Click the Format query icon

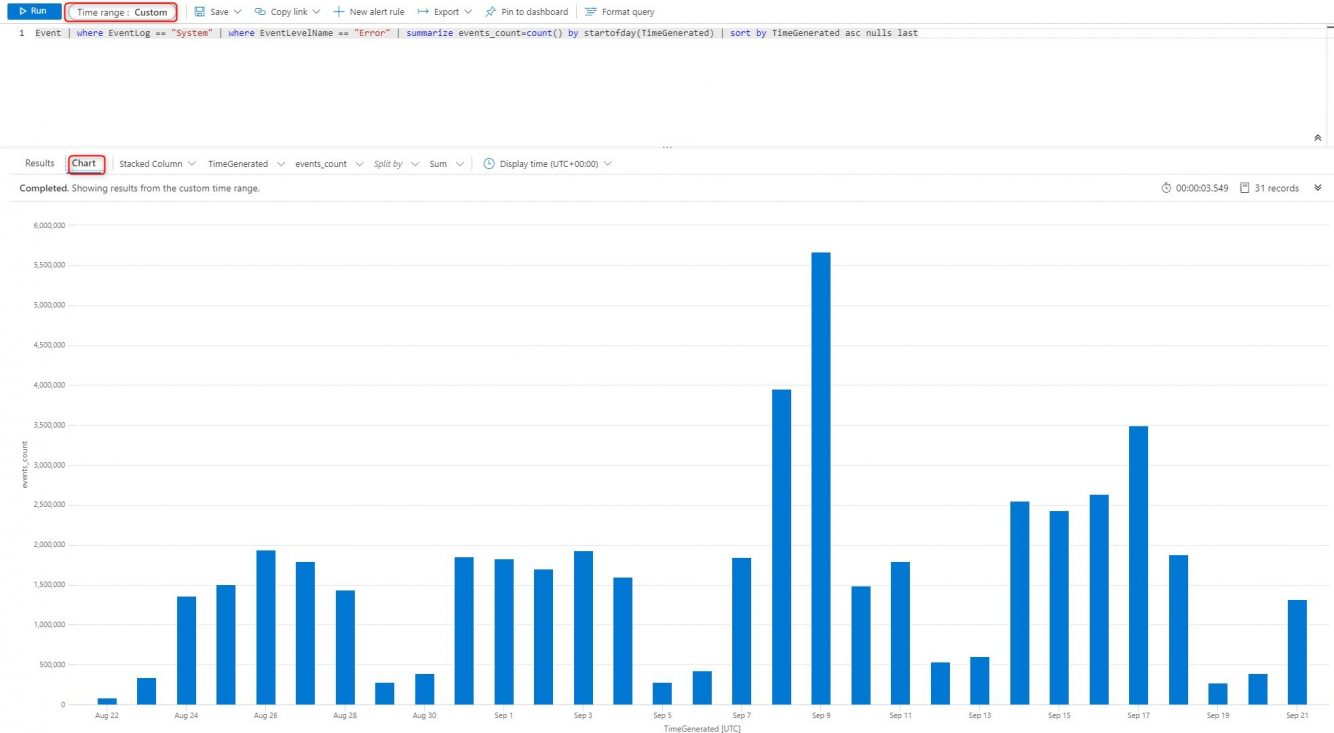(x=591, y=11)
